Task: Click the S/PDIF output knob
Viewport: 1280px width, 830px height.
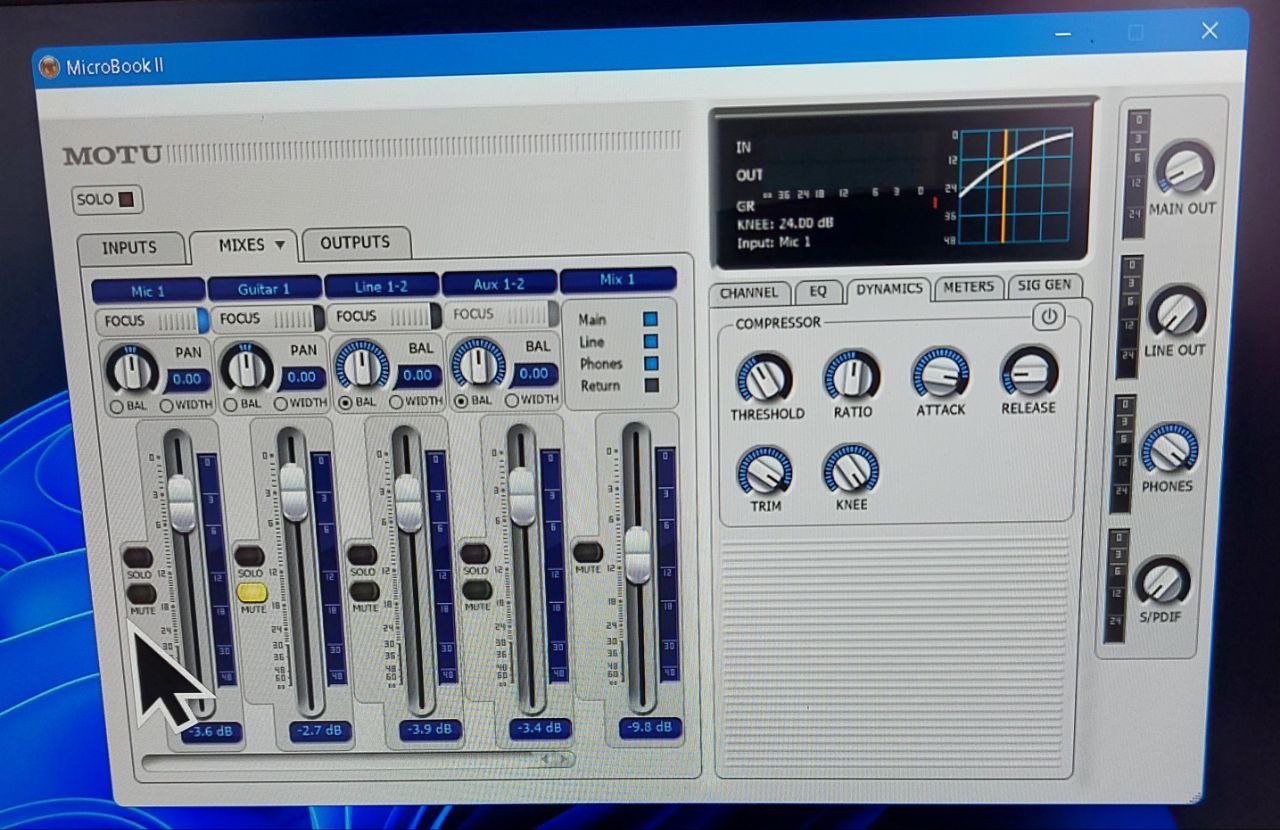Action: [1163, 582]
